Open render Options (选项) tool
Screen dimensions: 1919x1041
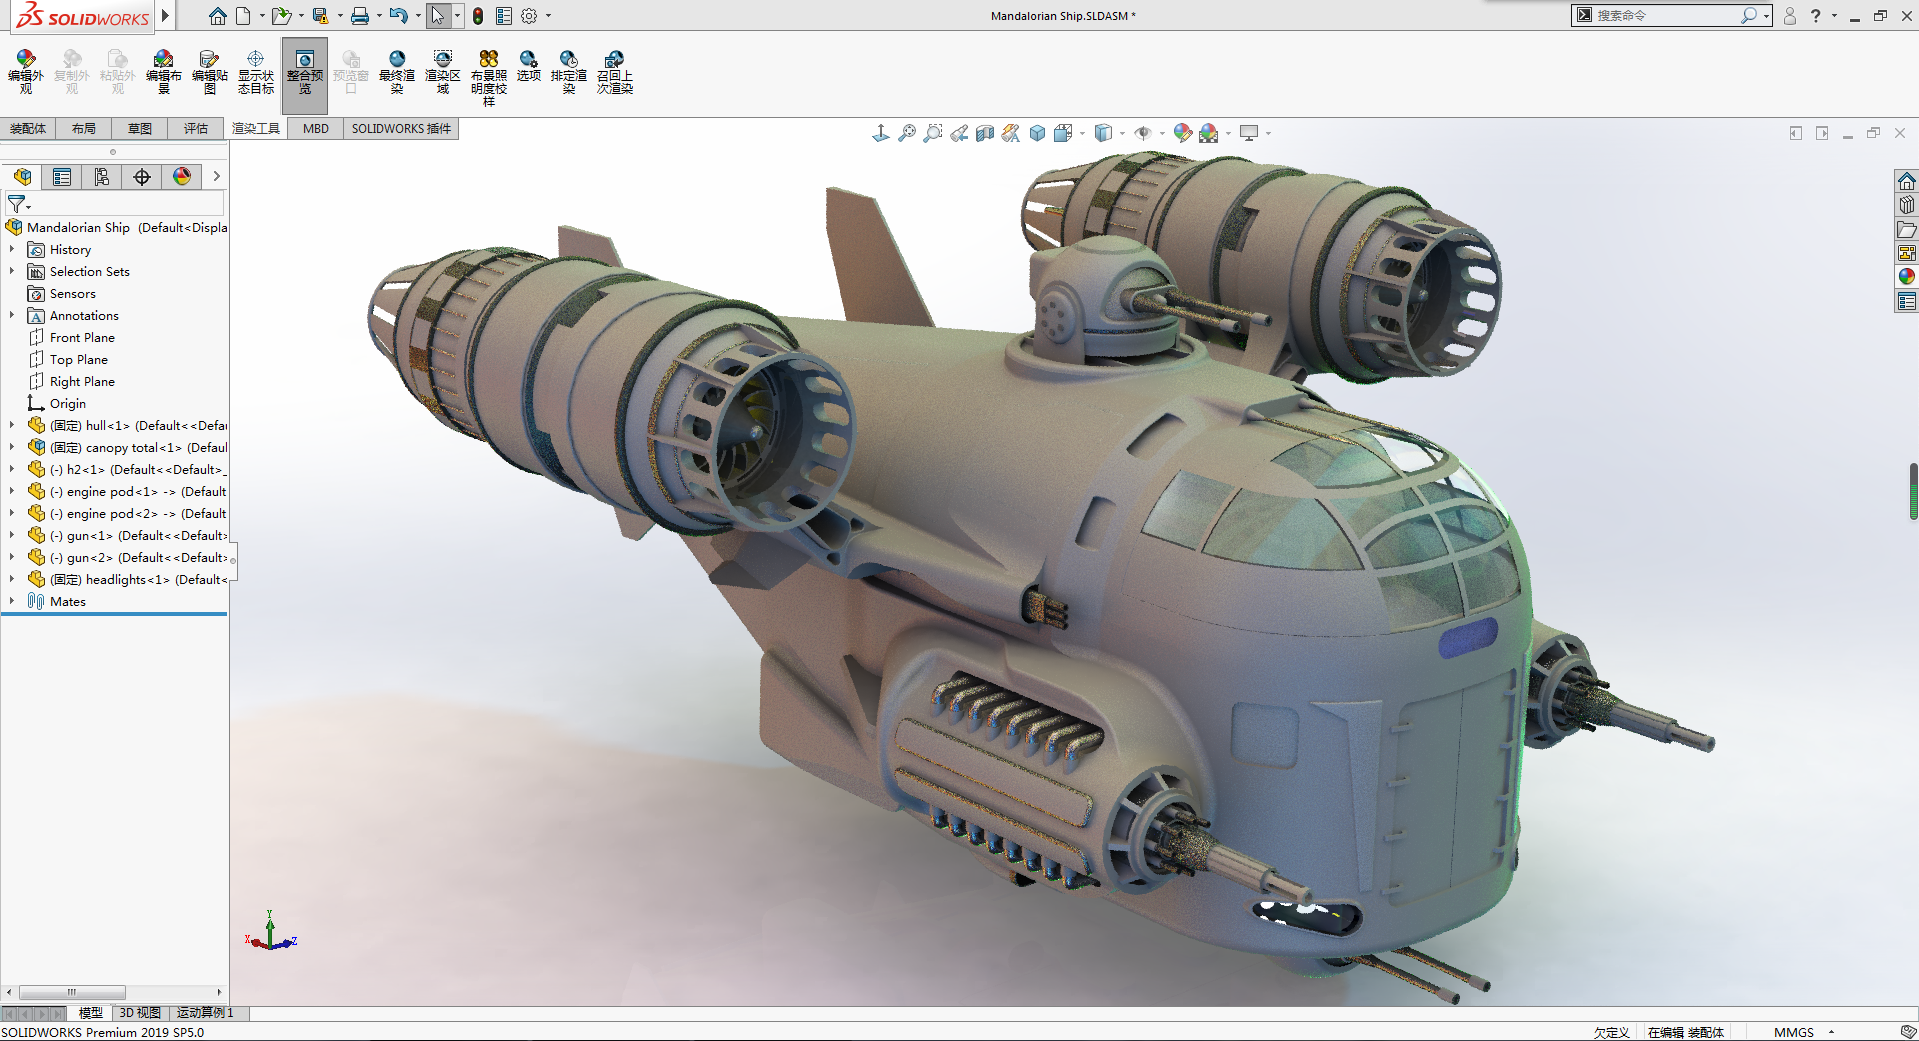tap(529, 66)
